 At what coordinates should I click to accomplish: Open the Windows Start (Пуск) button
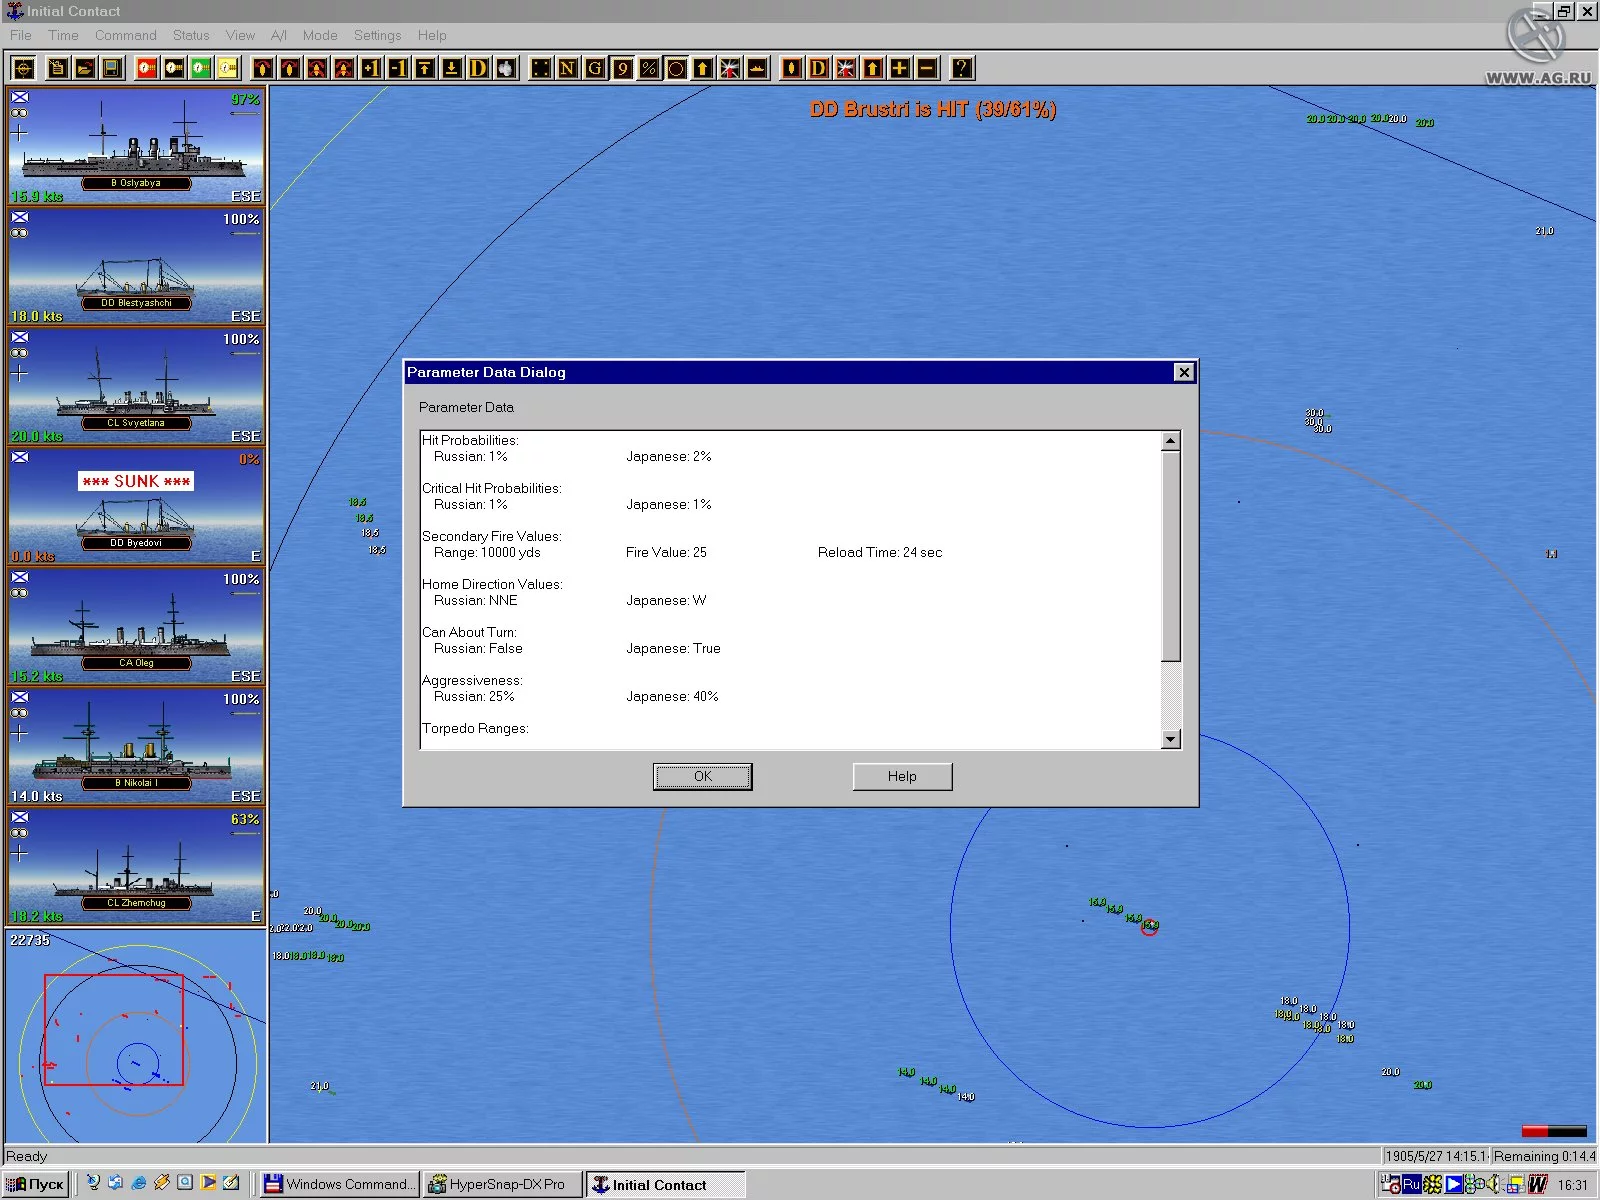pyautogui.click(x=36, y=1184)
